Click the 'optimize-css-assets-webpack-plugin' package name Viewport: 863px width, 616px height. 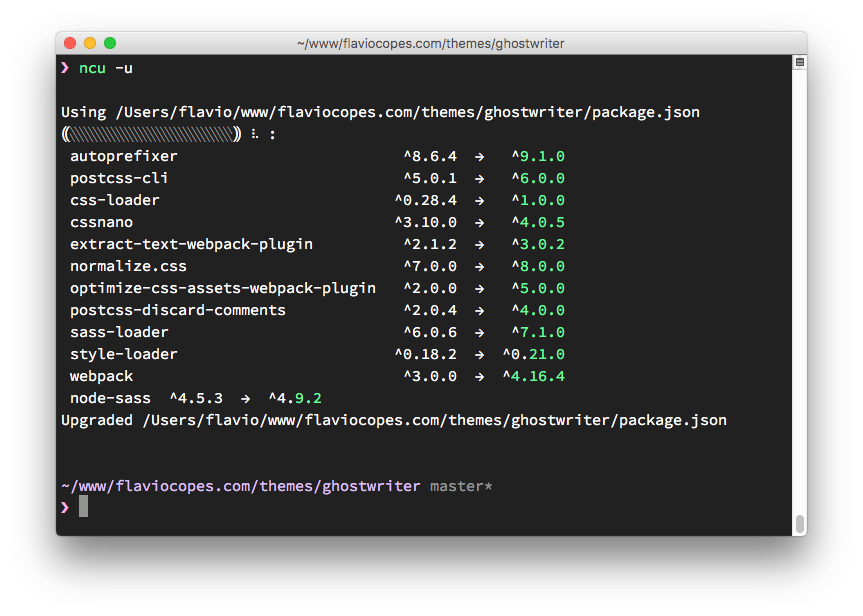click(x=223, y=288)
